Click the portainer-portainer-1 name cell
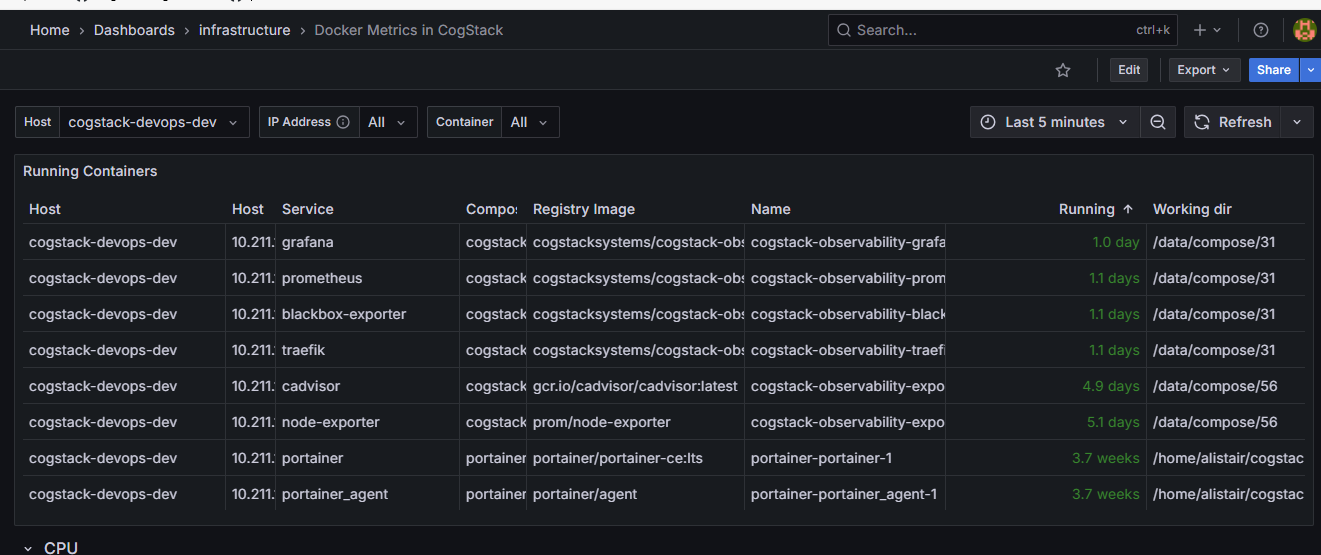 tap(845, 458)
